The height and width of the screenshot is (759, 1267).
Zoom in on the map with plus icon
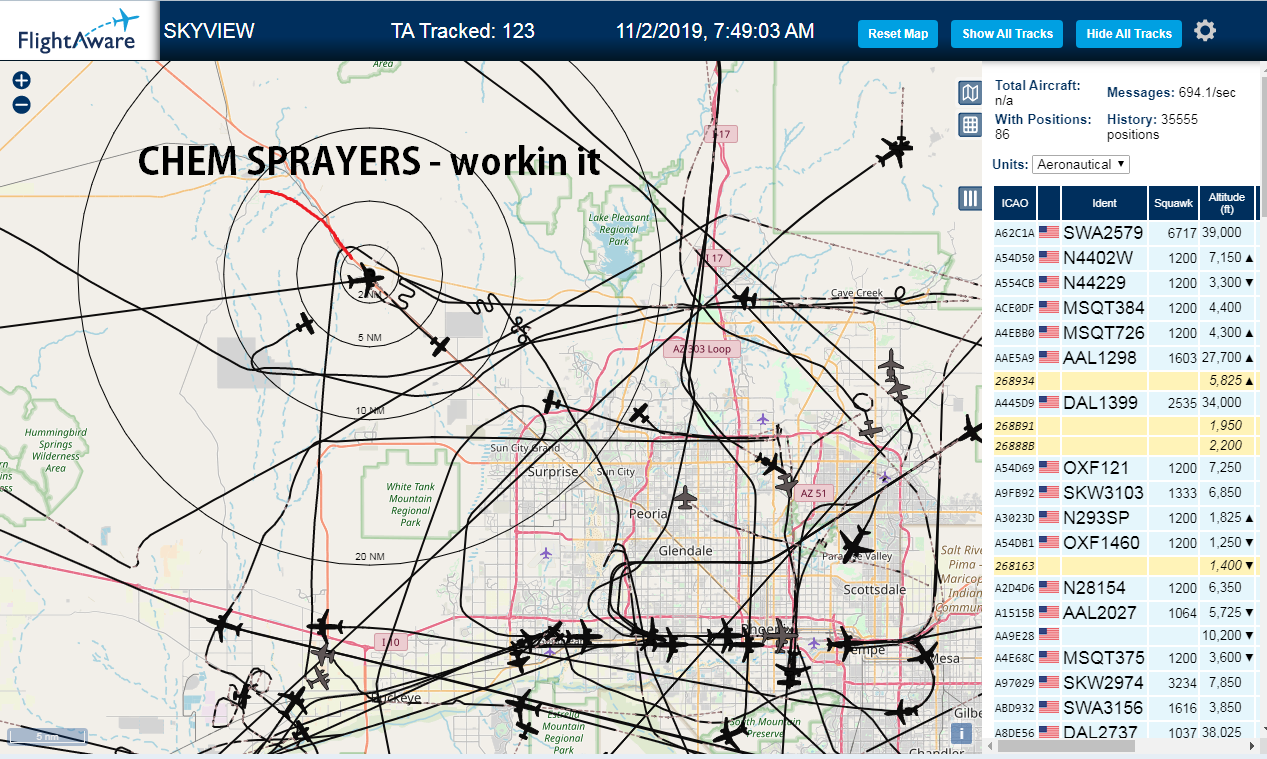point(21,80)
